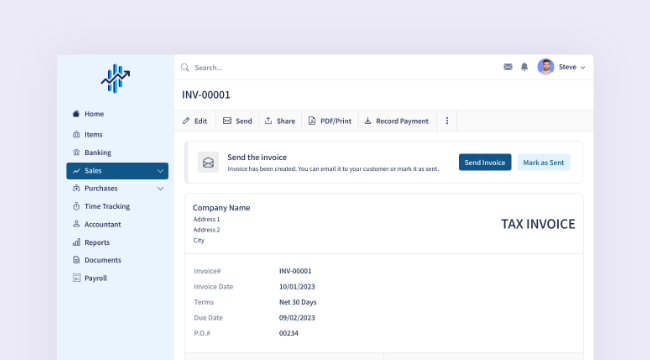This screenshot has width=650, height=360.
Task: Click the Share upload icon
Action: click(268, 121)
